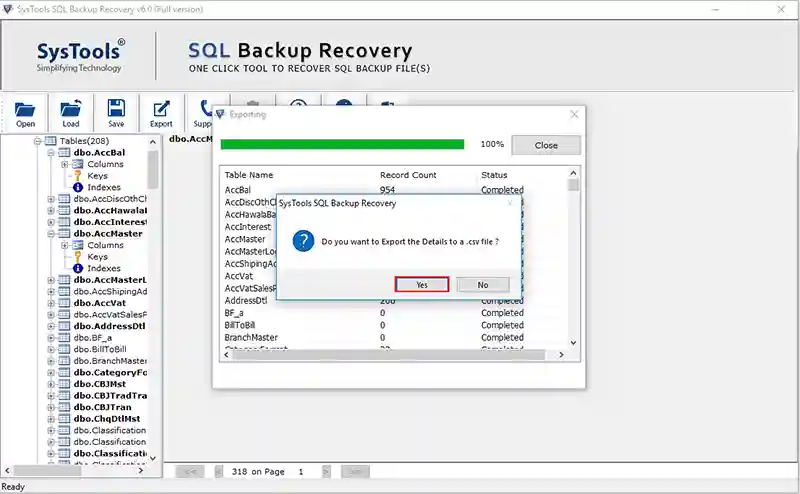Select the dbo.AccMasterL tree item

click(110, 280)
